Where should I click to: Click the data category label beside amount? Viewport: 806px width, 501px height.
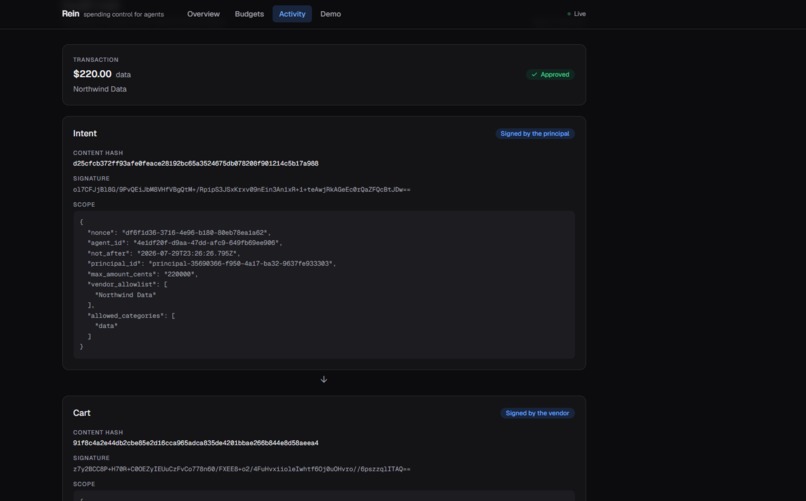(123, 75)
